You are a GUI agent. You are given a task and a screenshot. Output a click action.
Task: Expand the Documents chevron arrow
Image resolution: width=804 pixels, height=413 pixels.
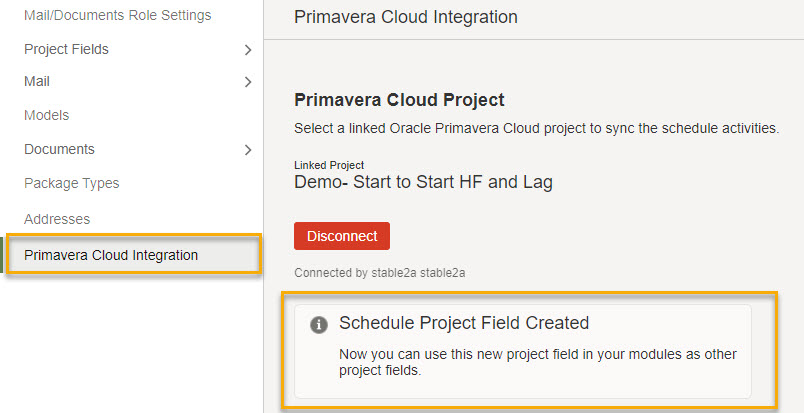[248, 150]
